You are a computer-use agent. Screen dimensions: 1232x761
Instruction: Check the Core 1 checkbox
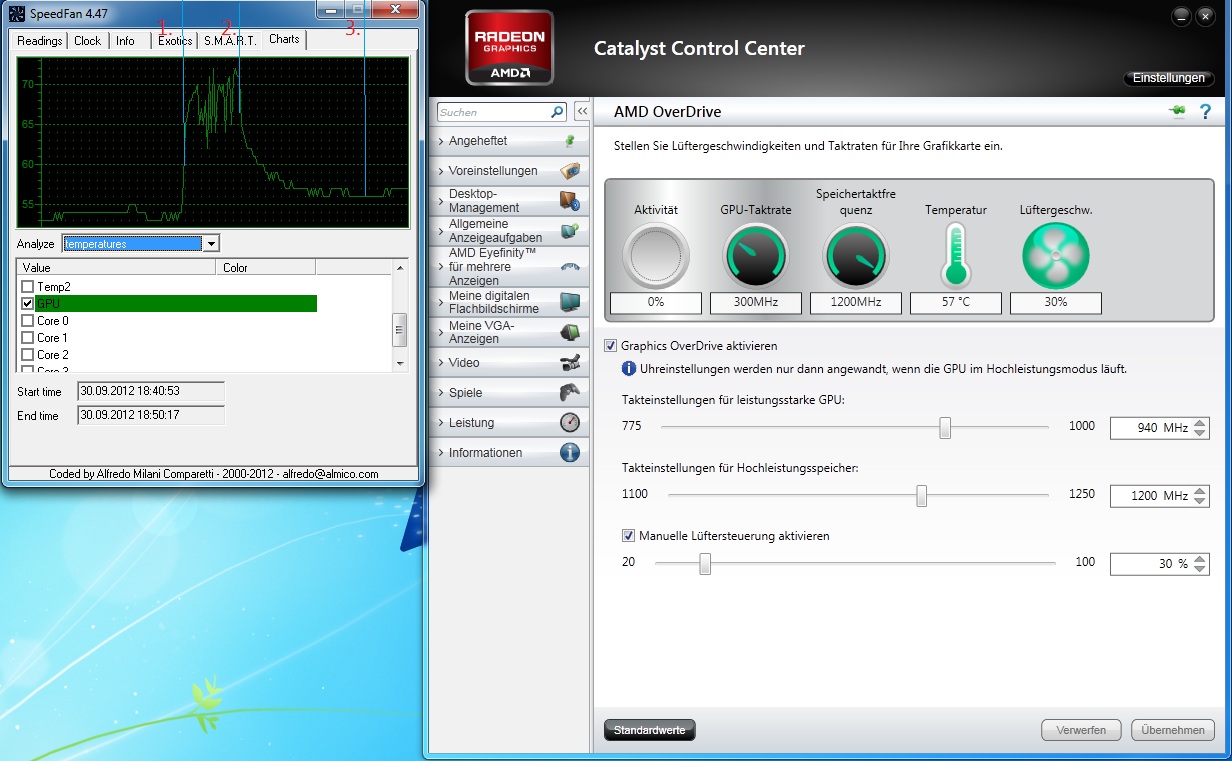point(28,338)
